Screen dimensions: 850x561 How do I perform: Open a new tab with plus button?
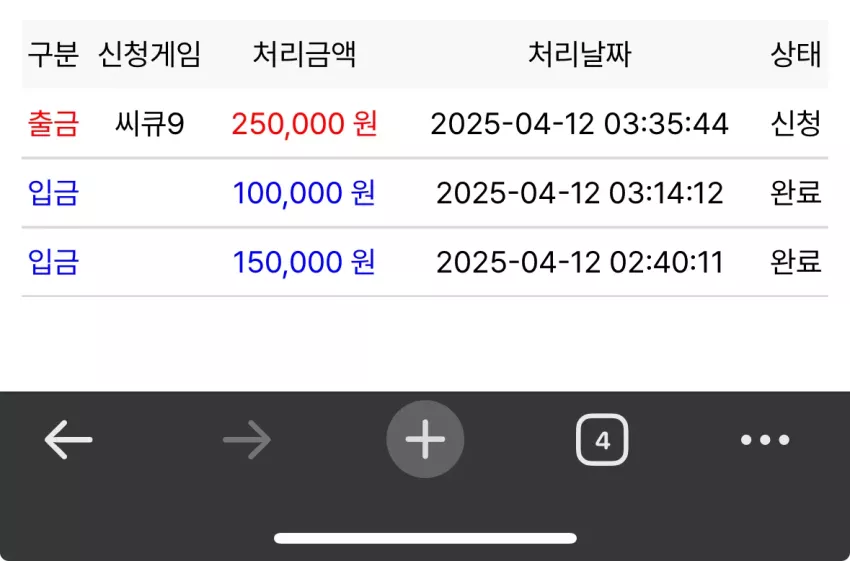425,439
